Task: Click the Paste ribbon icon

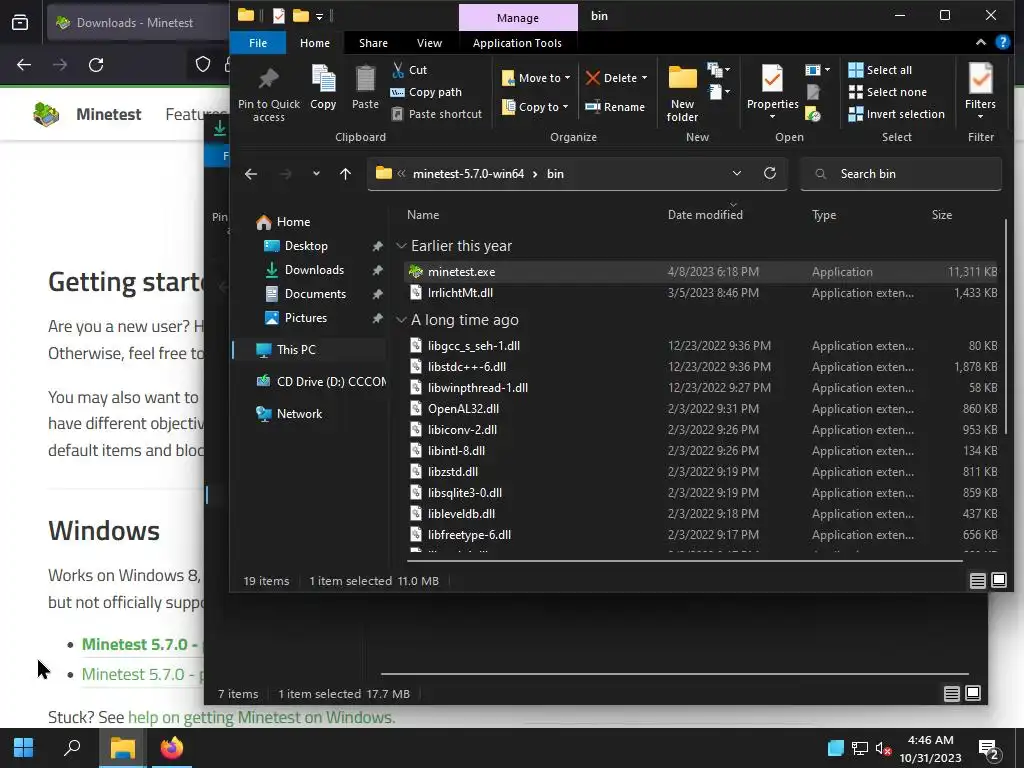Action: pos(365,88)
